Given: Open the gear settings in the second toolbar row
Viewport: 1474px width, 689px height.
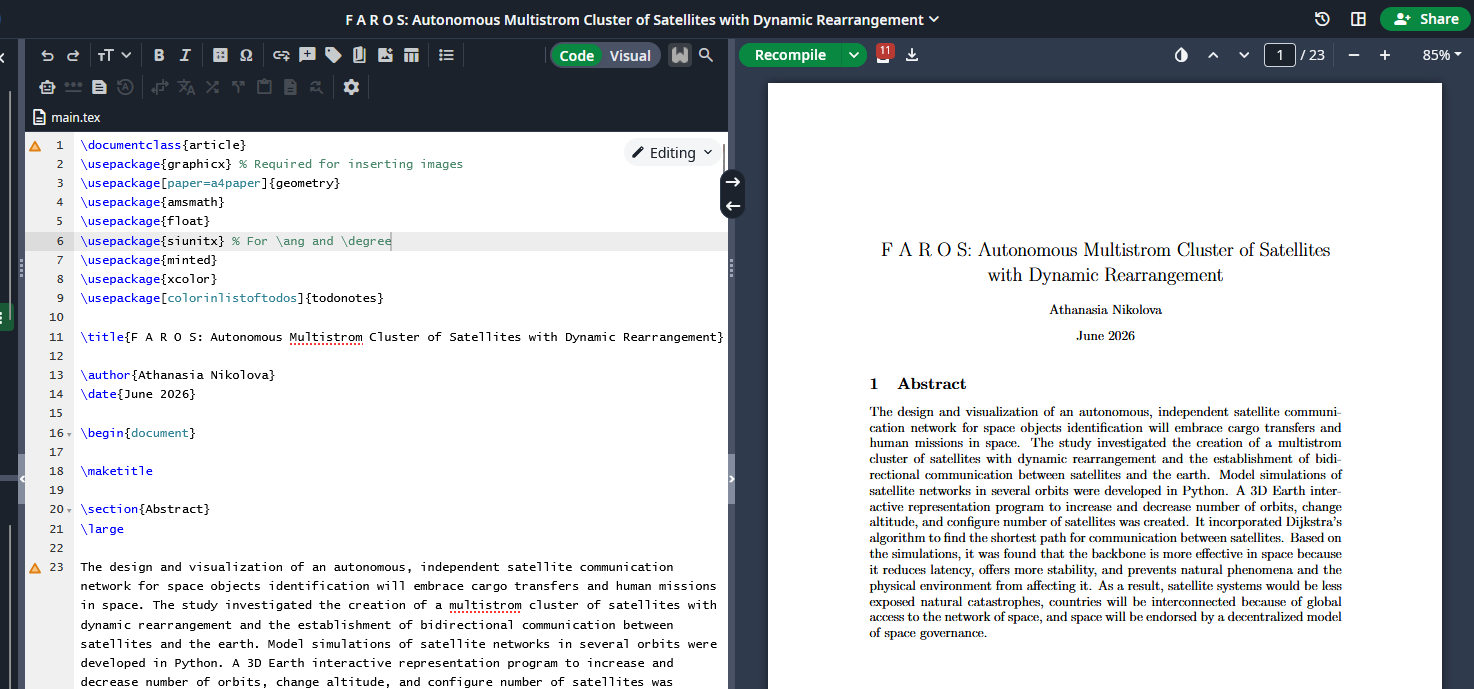Looking at the screenshot, I should tap(351, 87).
